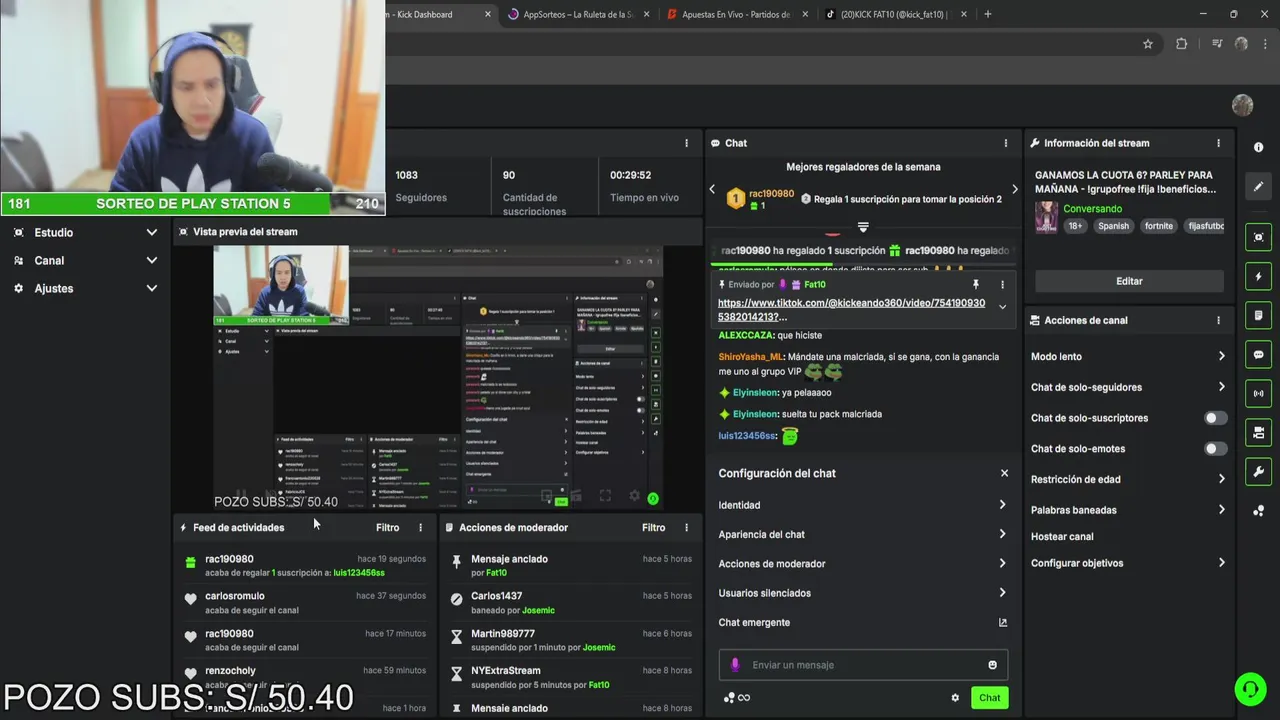The height and width of the screenshot is (720, 1280).
Task: Expand pinned message with down chevron
Action: click(x=1002, y=307)
